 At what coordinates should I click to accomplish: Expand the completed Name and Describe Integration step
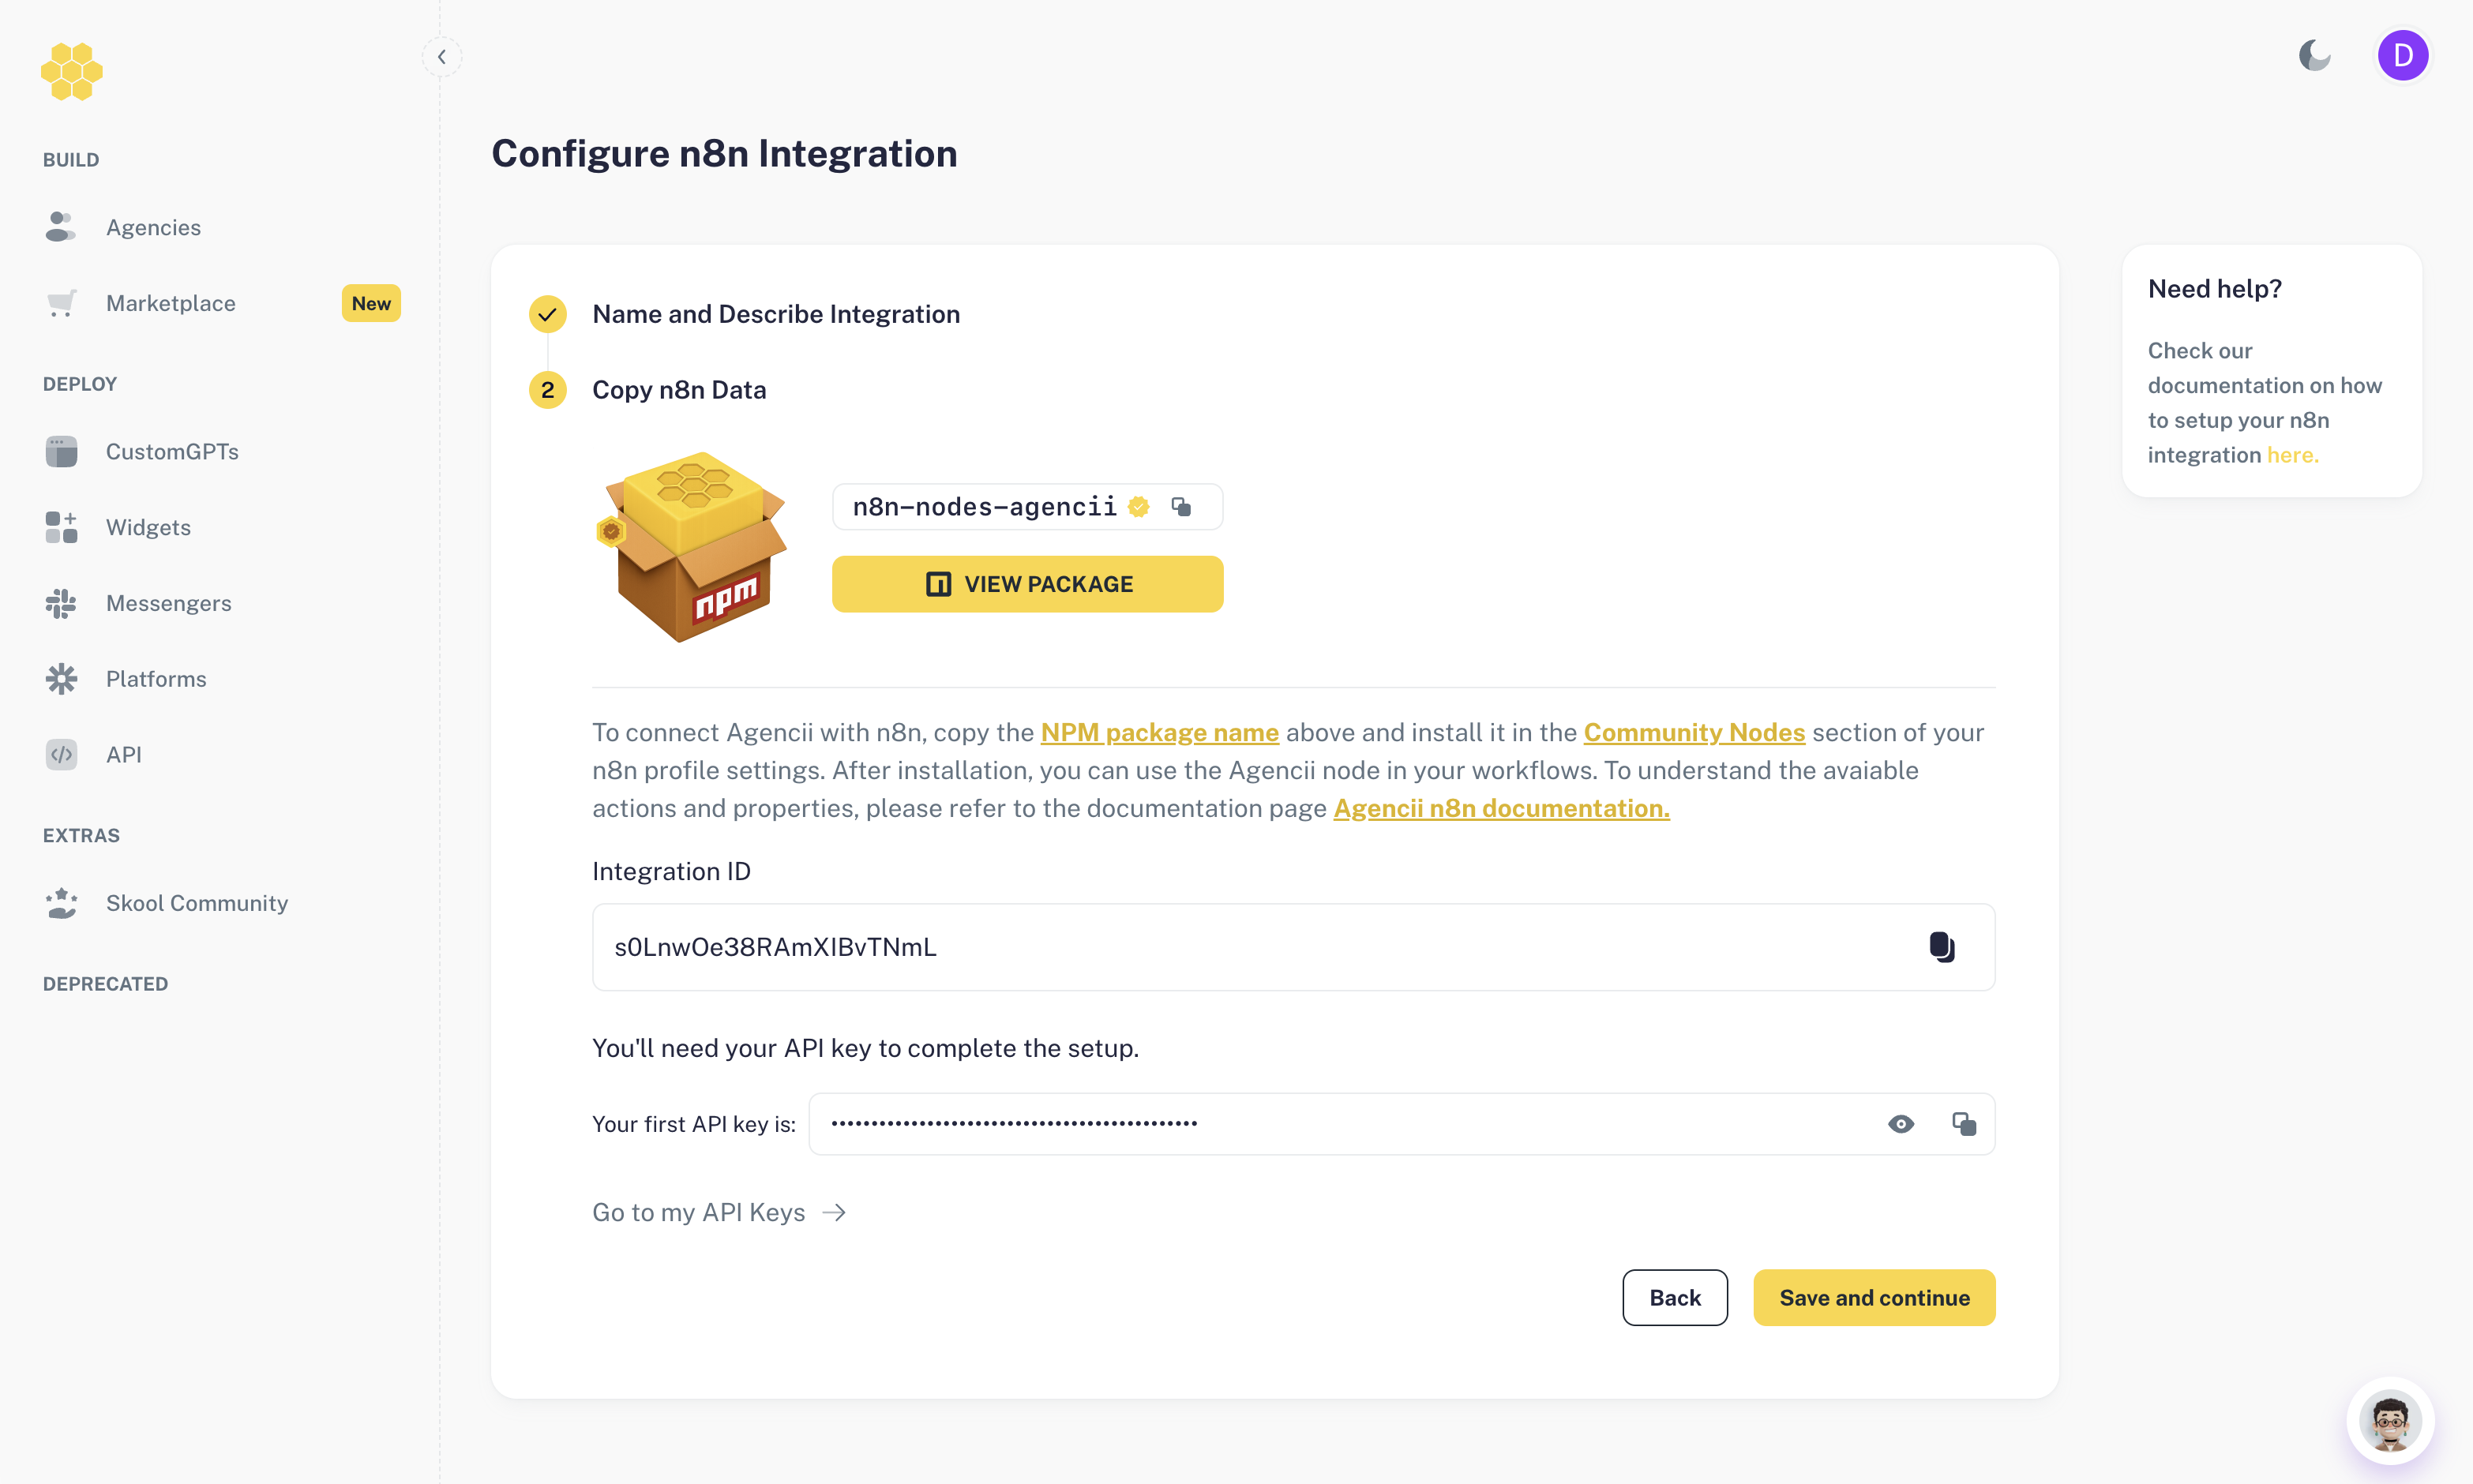pyautogui.click(x=775, y=313)
